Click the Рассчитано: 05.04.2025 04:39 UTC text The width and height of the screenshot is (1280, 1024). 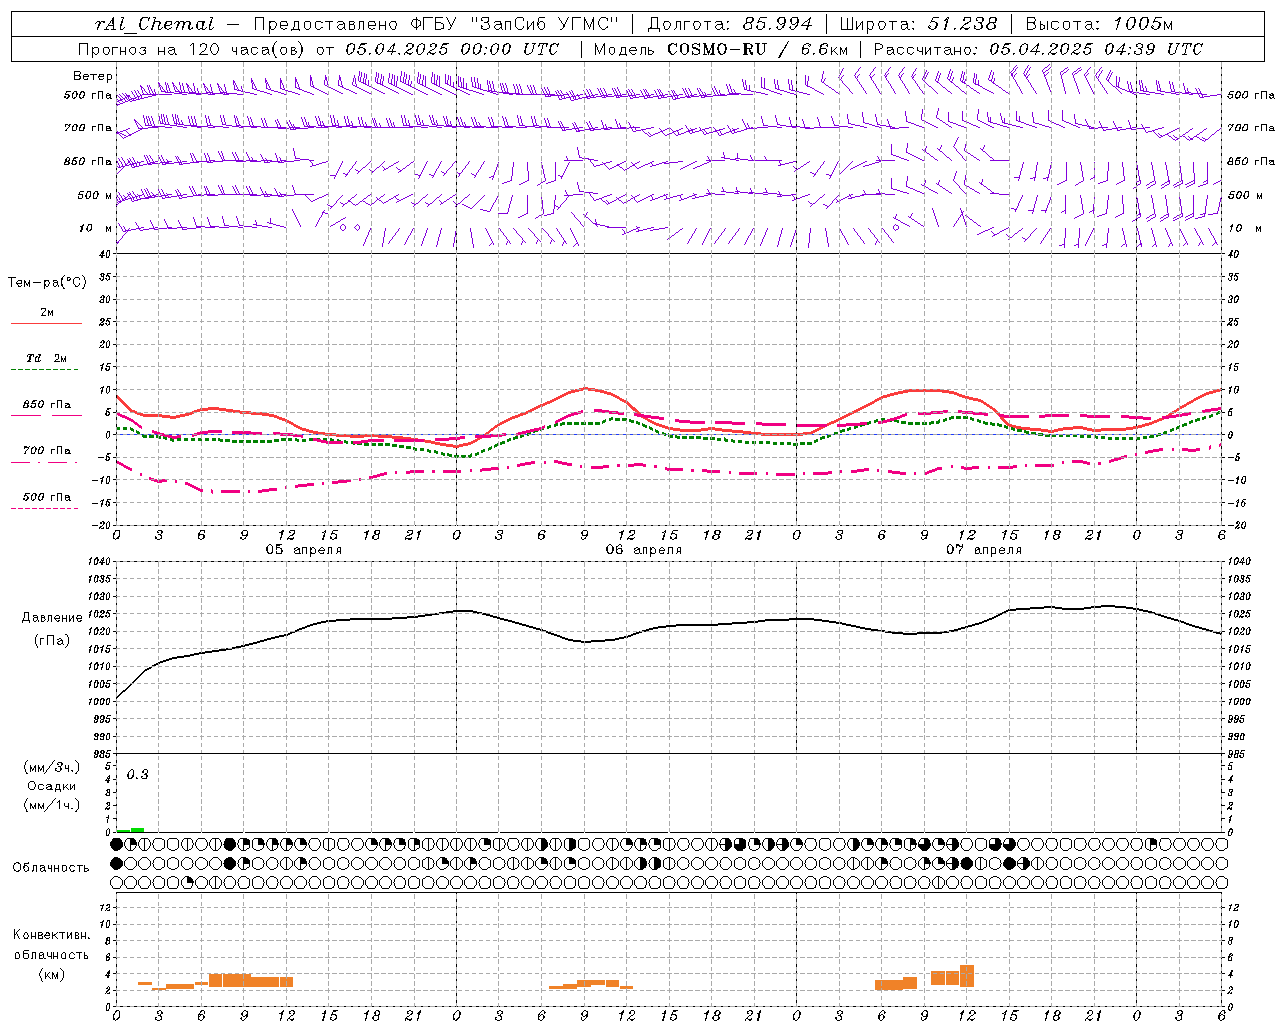tap(1039, 49)
